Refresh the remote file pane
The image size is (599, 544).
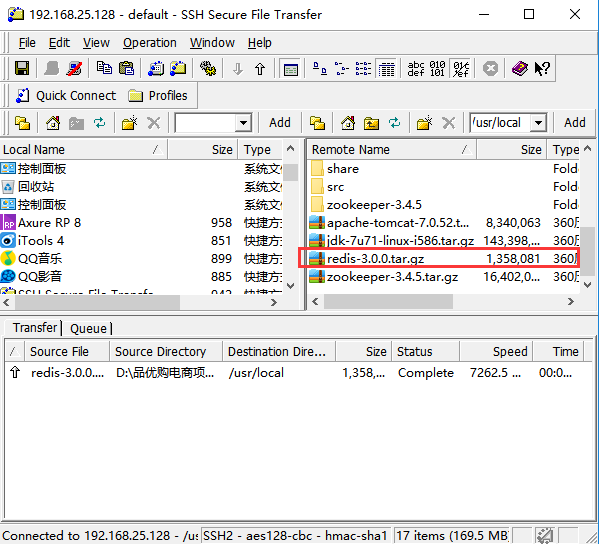point(394,123)
